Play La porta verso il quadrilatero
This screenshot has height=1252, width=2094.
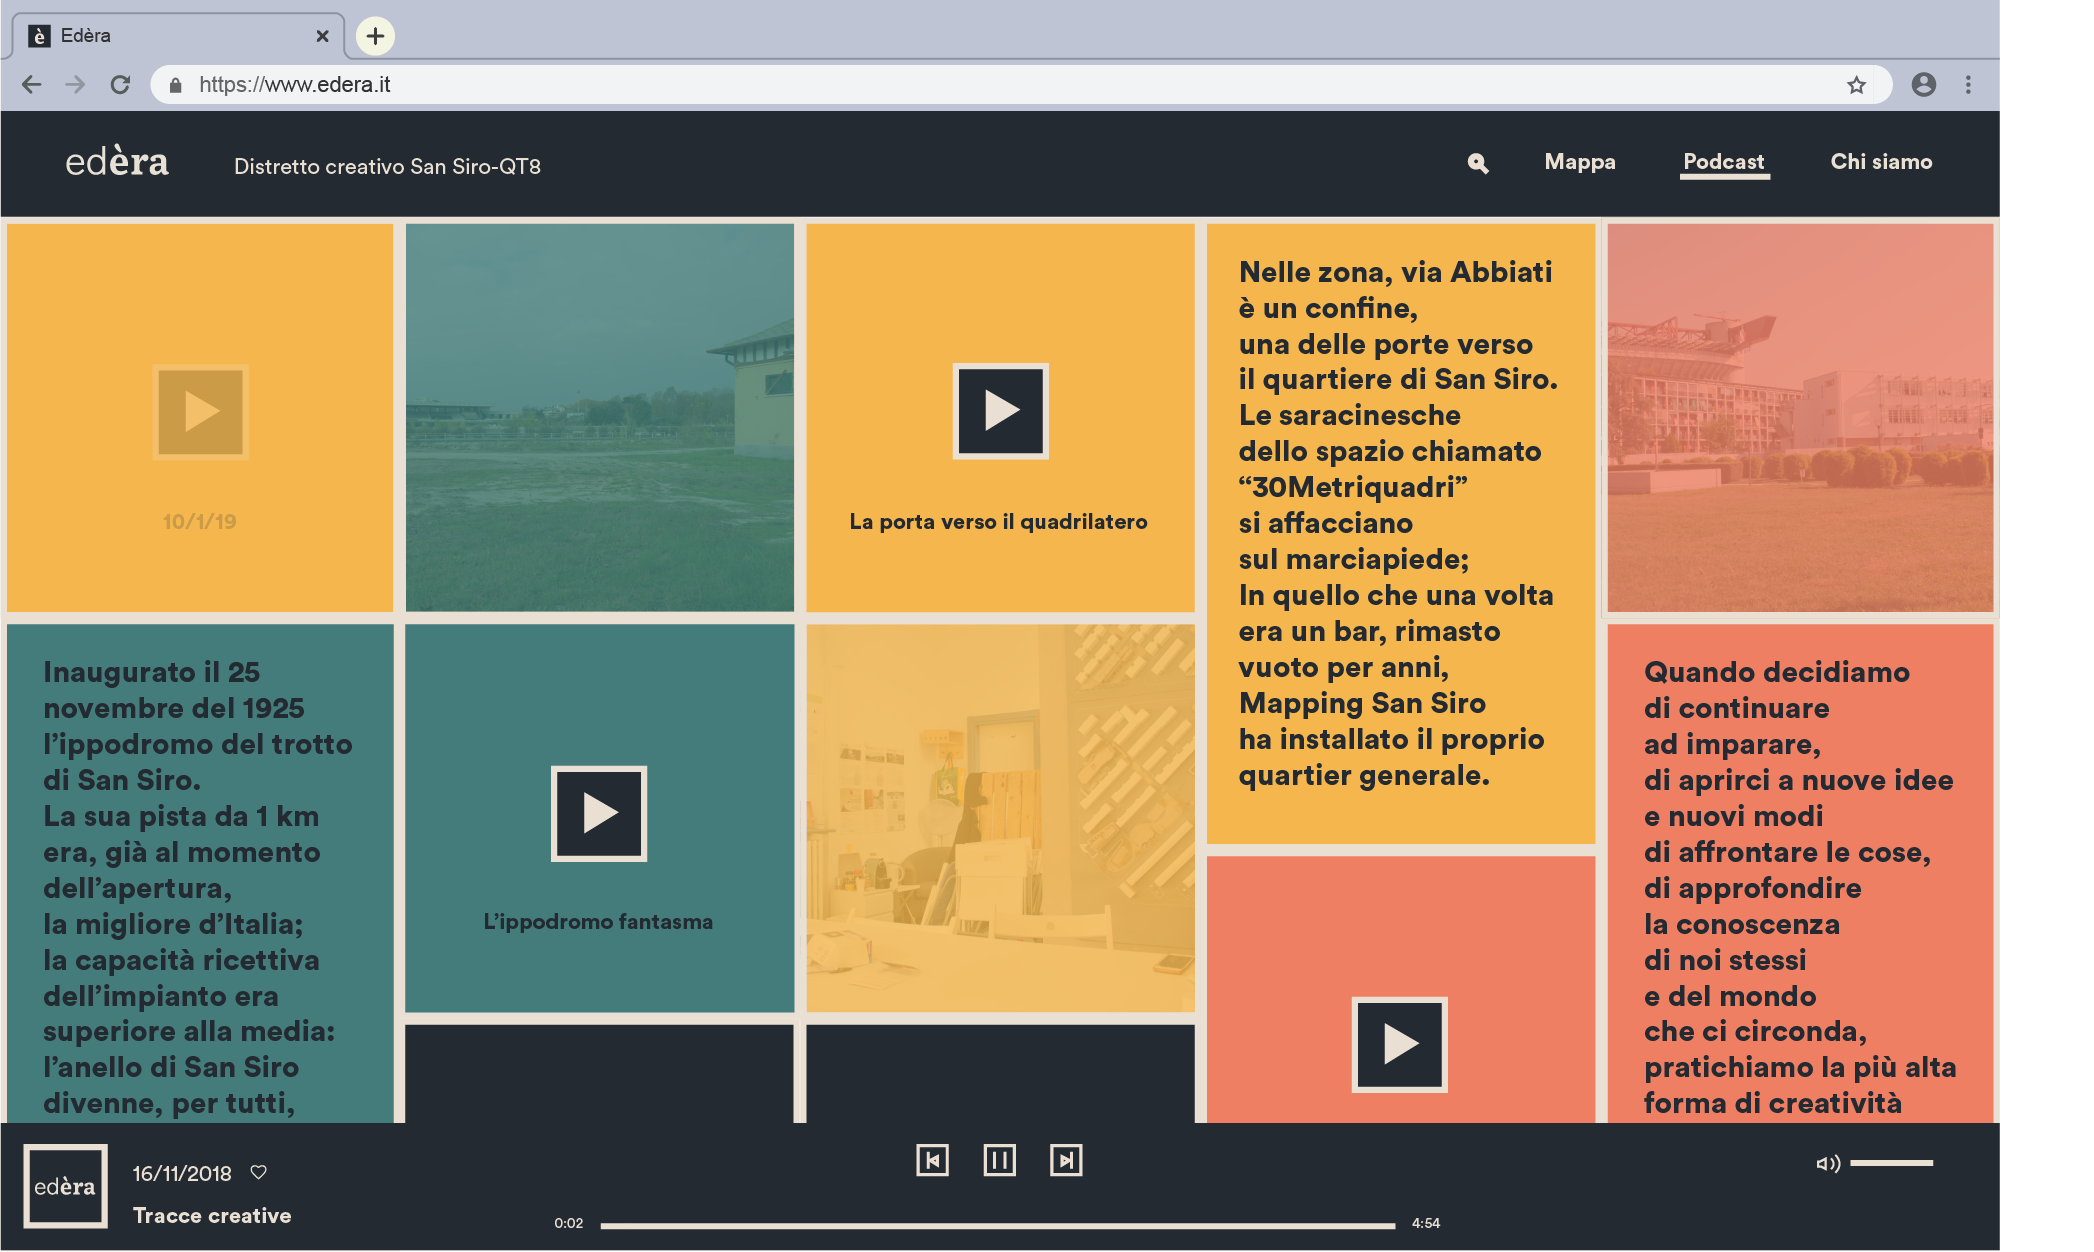tap(1000, 411)
